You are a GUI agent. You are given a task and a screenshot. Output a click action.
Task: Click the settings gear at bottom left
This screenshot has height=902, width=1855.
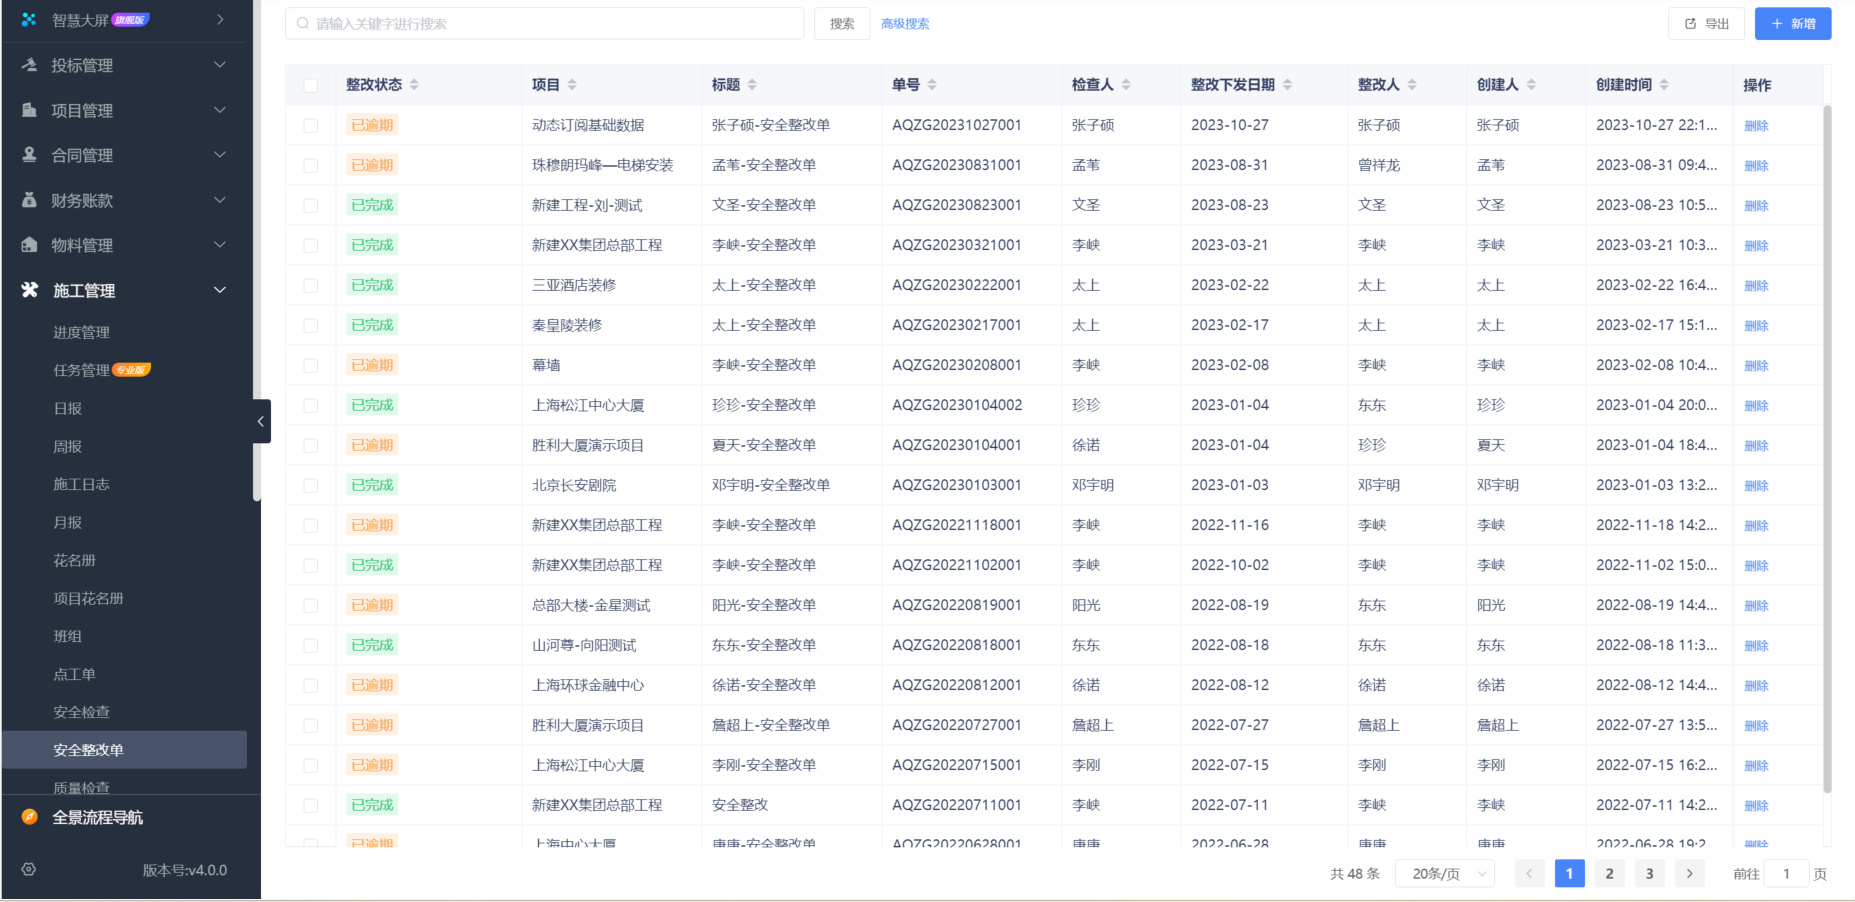coord(28,870)
